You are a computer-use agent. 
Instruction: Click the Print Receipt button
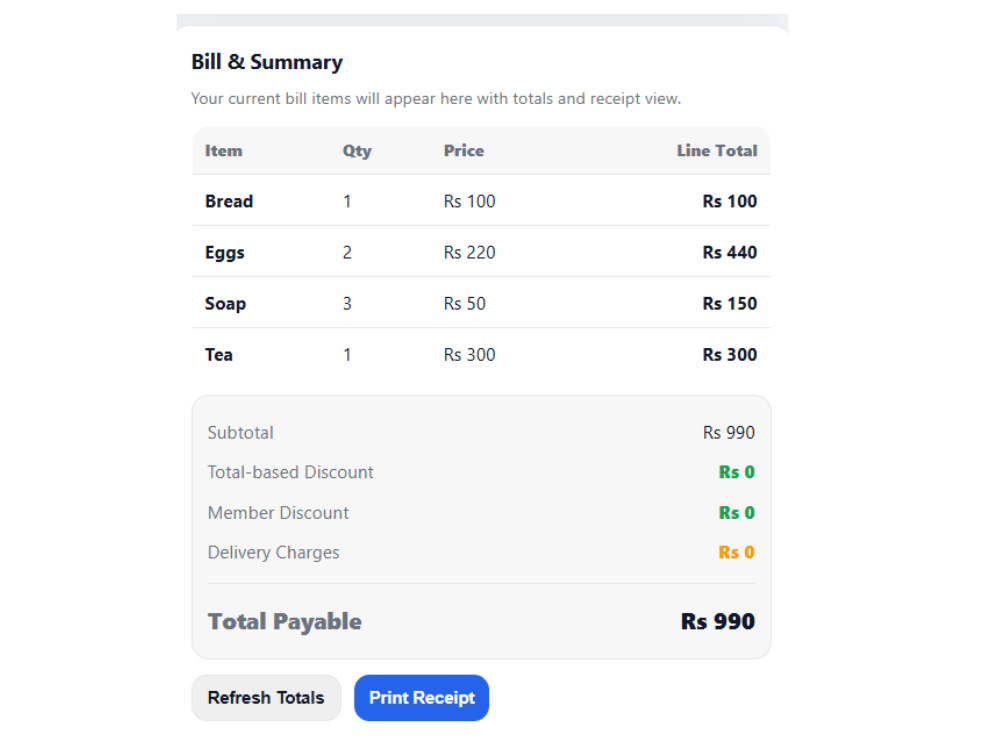(422, 698)
